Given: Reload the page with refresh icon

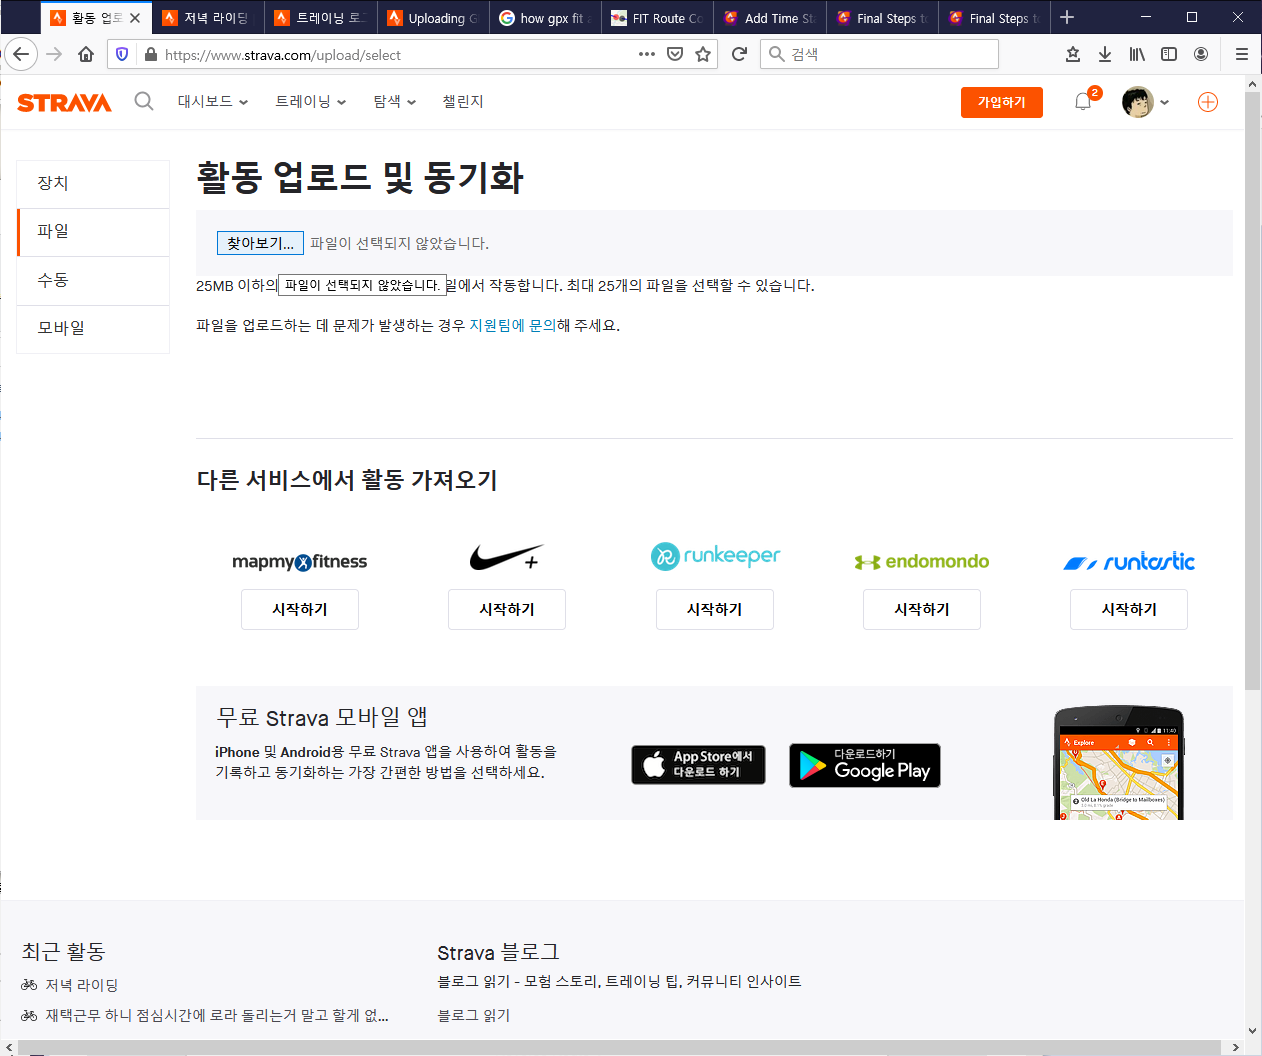Looking at the screenshot, I should [739, 54].
